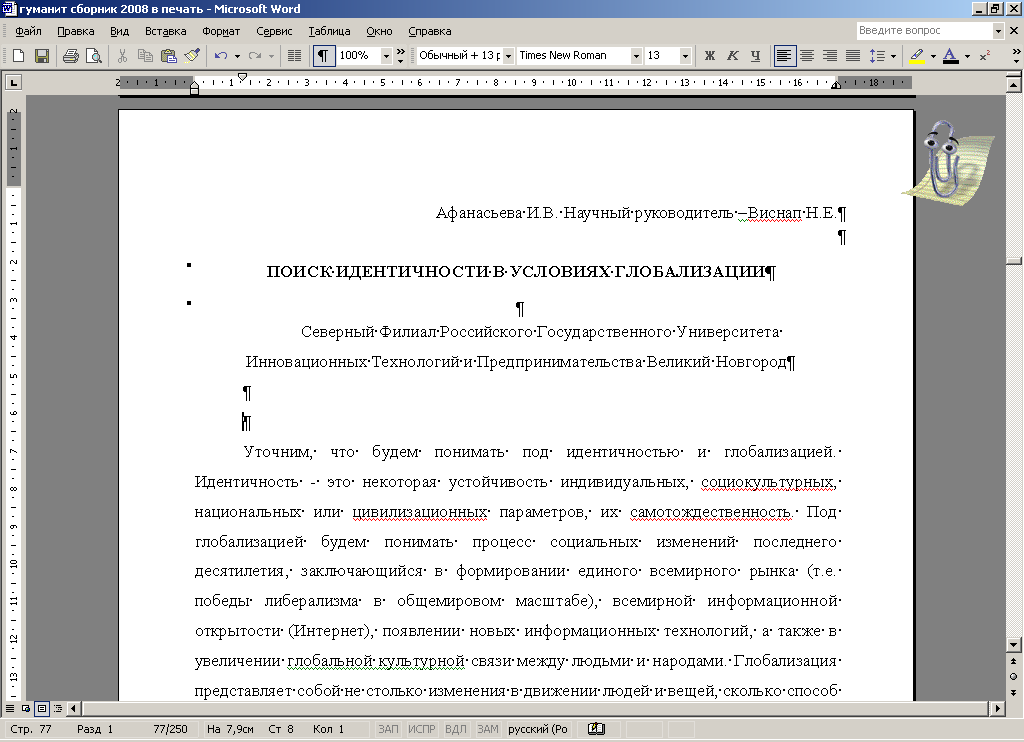
Task: Align text to the right
Action: [830, 56]
